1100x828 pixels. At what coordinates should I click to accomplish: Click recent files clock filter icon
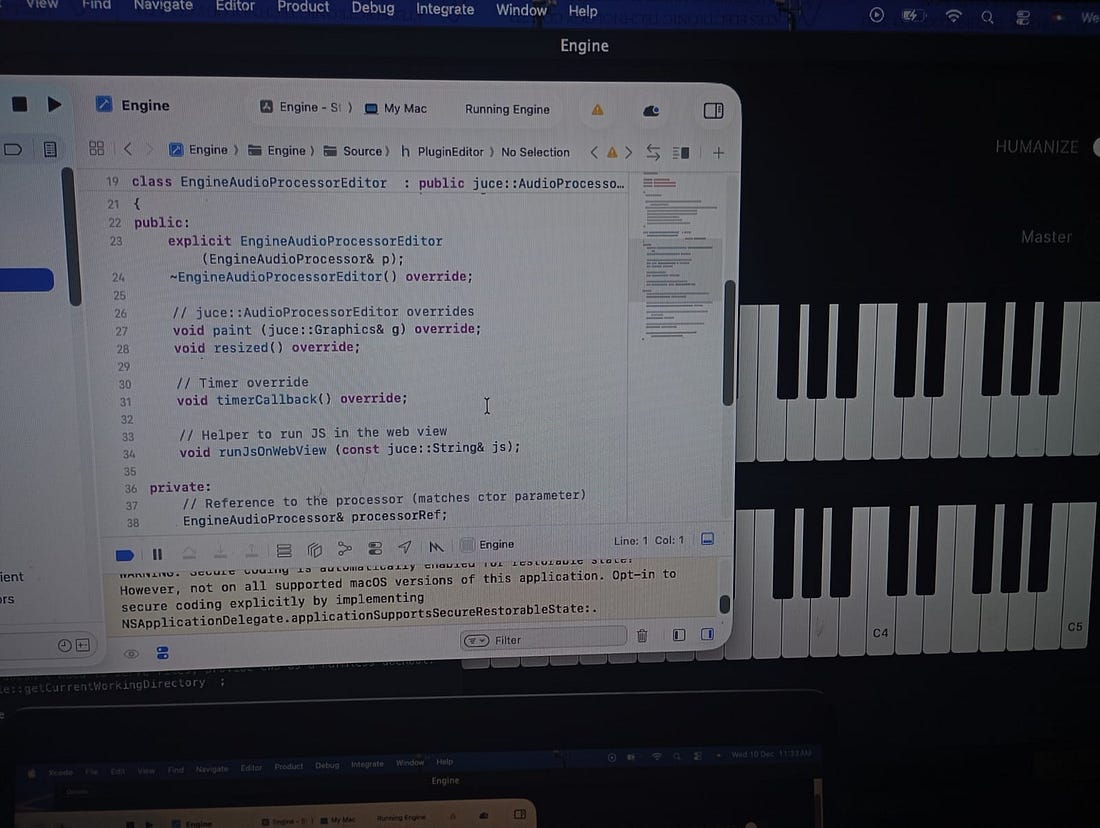tap(64, 645)
